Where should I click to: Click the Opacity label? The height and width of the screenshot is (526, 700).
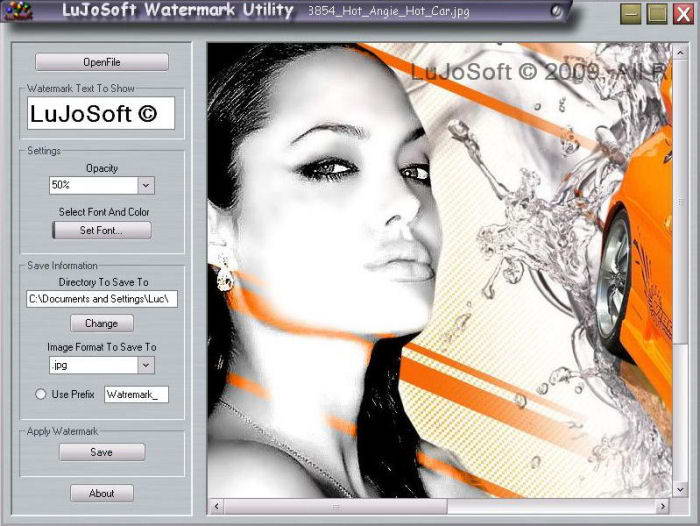[x=102, y=168]
